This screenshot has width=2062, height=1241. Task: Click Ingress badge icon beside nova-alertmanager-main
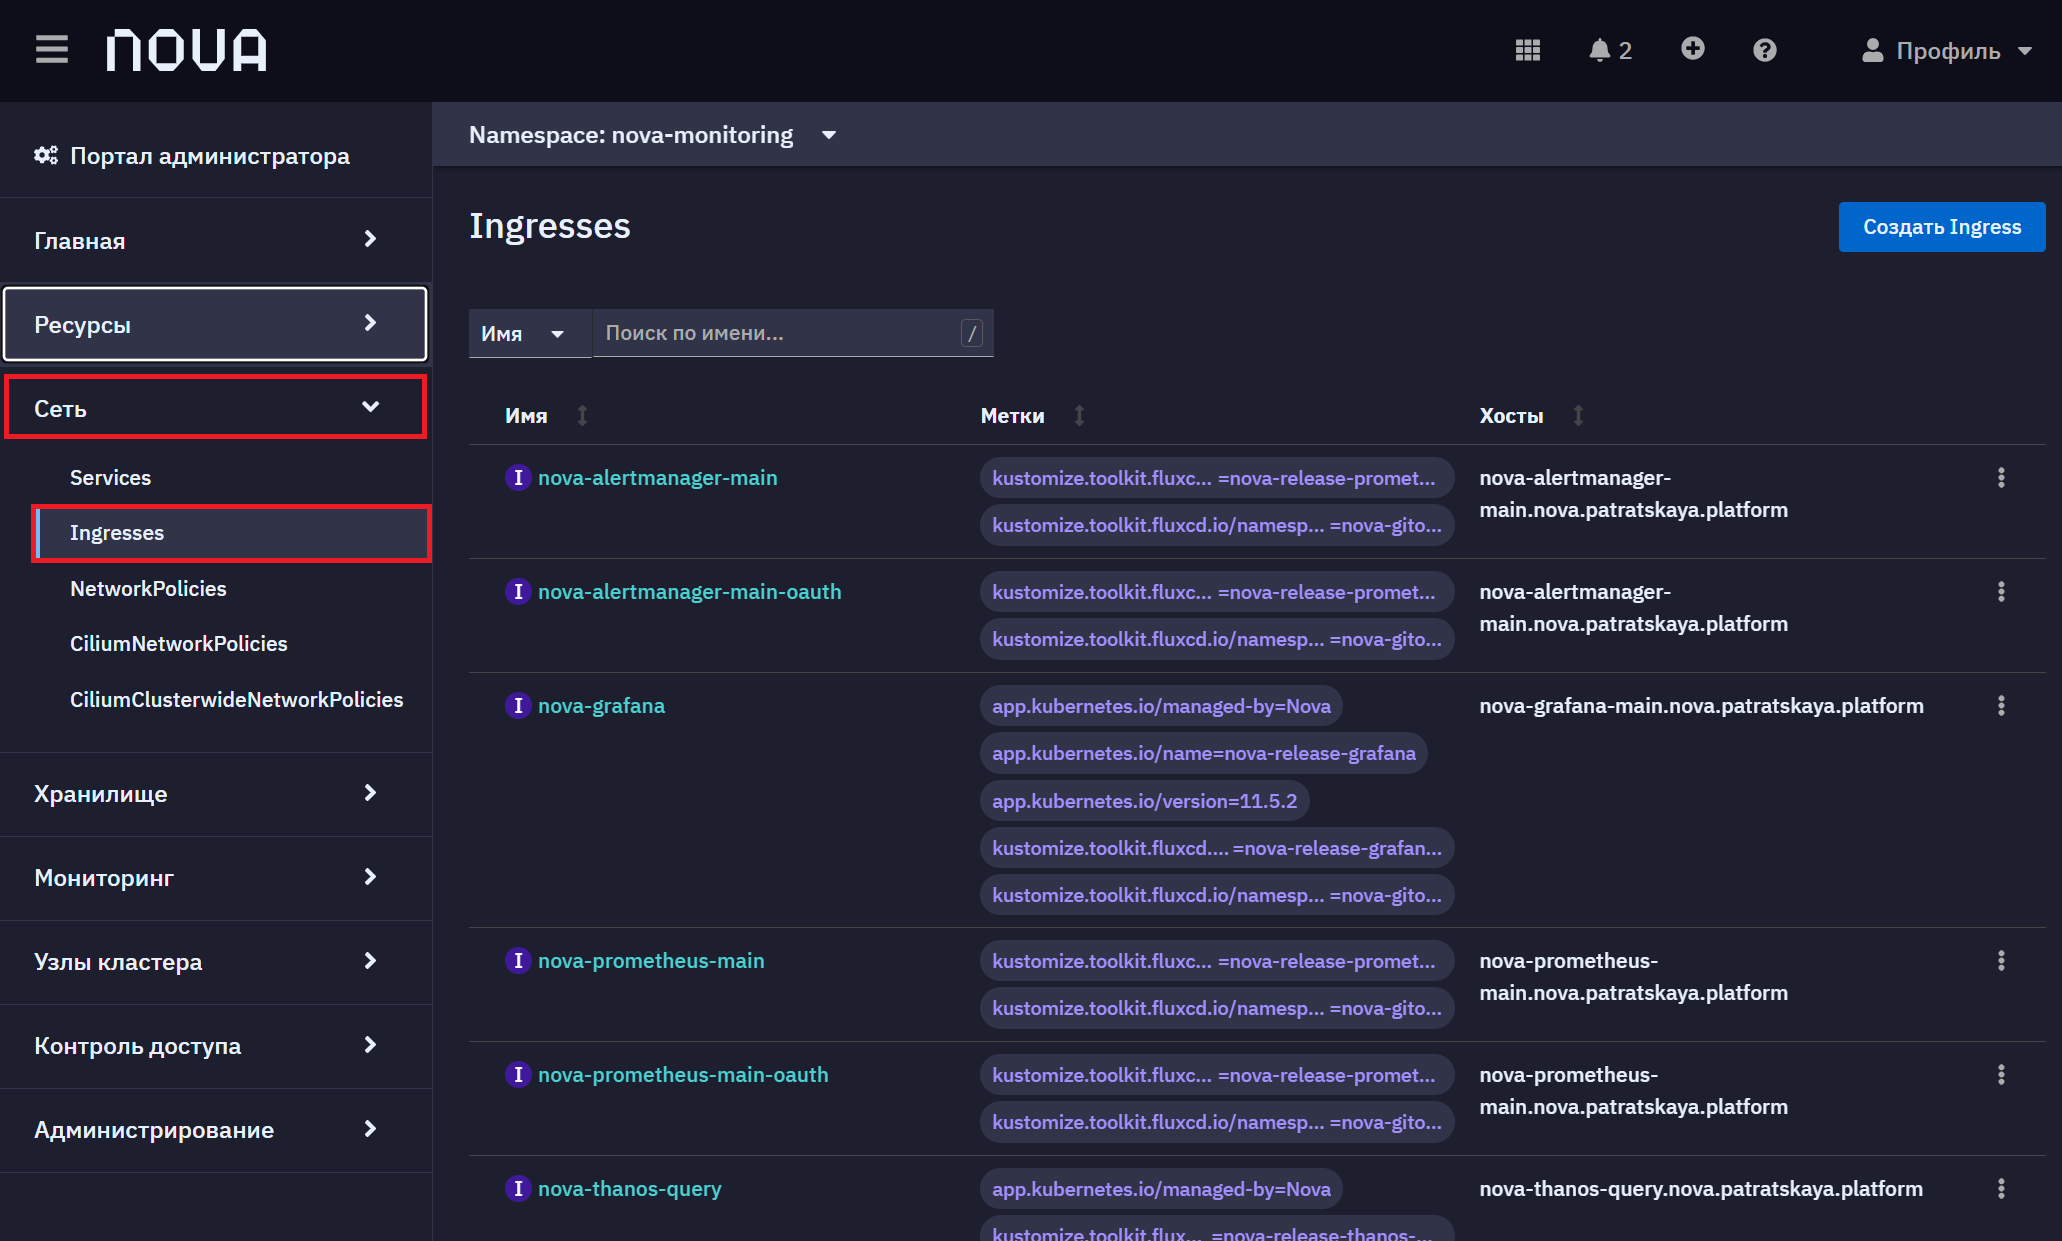click(517, 478)
